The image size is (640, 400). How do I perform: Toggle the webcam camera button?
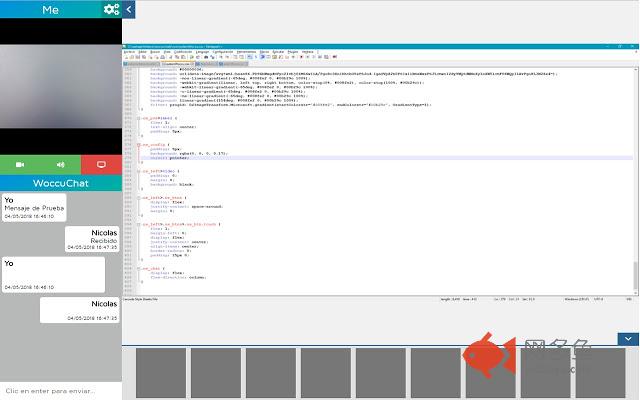pyautogui.click(x=20, y=164)
